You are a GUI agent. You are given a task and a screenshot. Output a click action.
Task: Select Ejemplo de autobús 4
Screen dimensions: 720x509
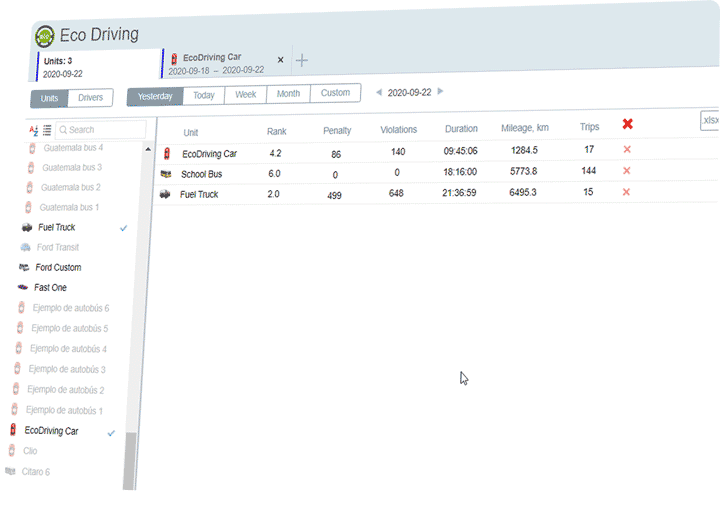pos(68,349)
